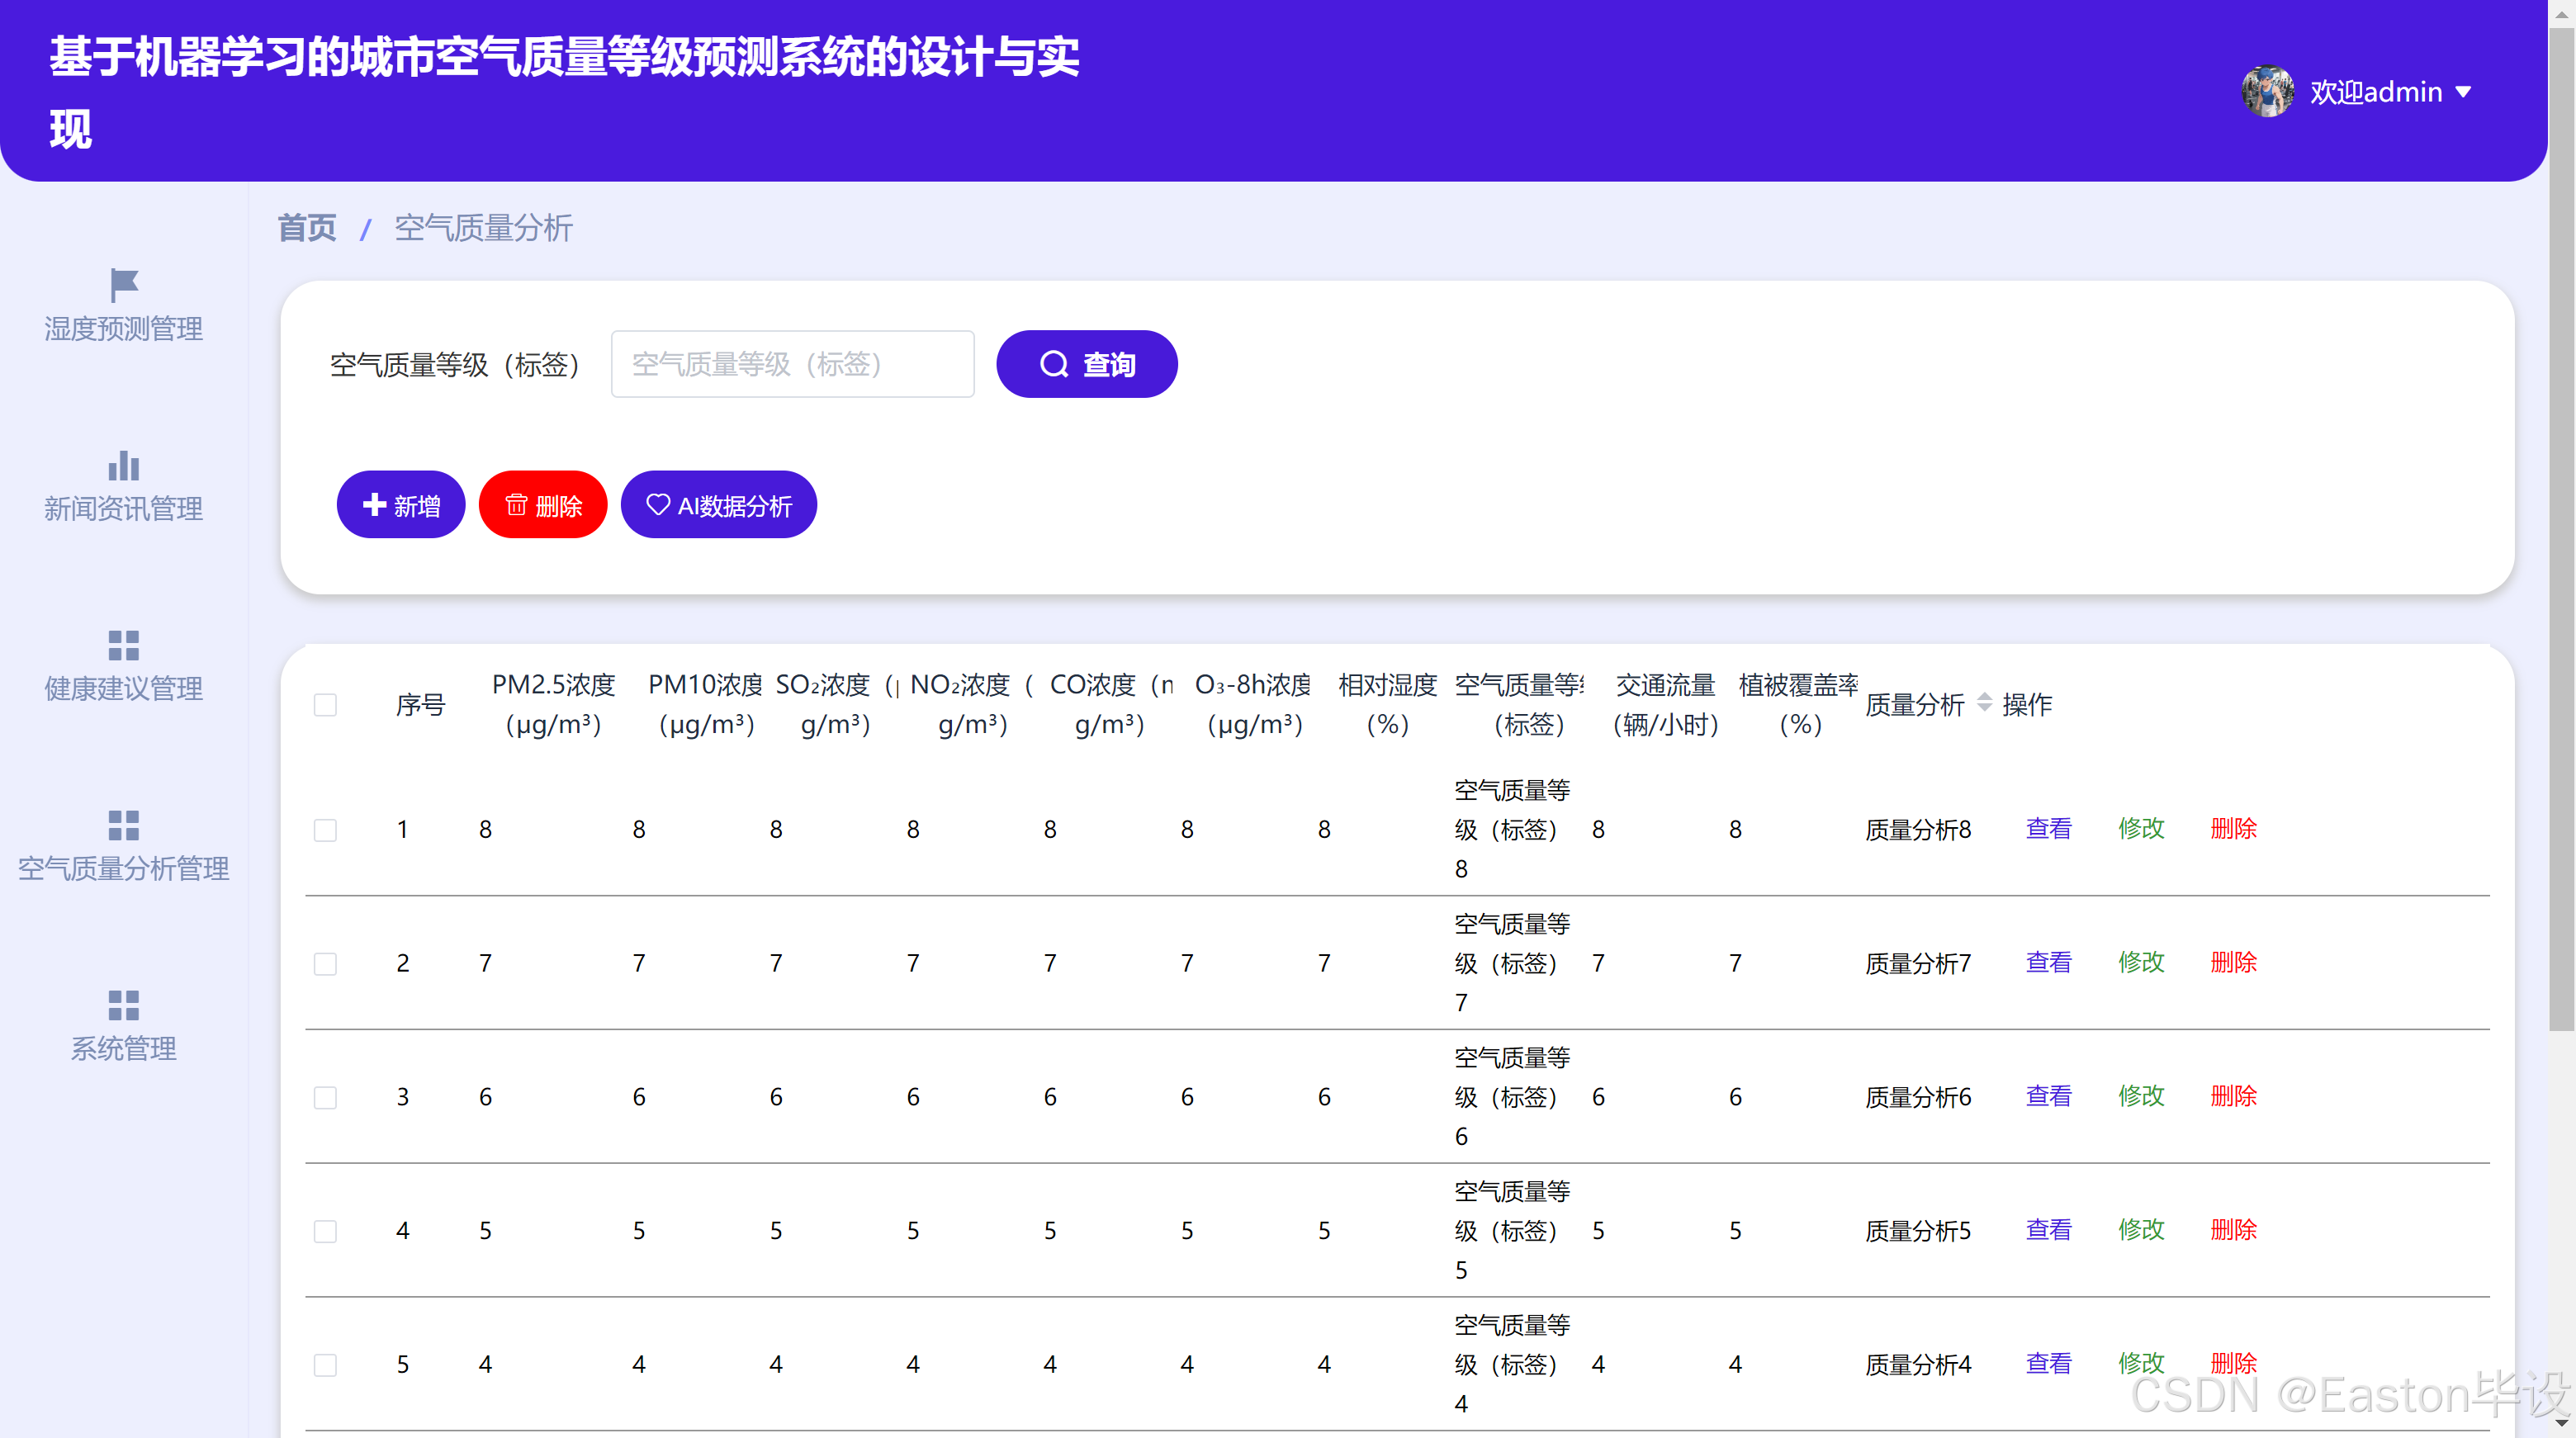Click the 新增 add button
Image resolution: width=2576 pixels, height=1438 pixels.
[x=400, y=505]
